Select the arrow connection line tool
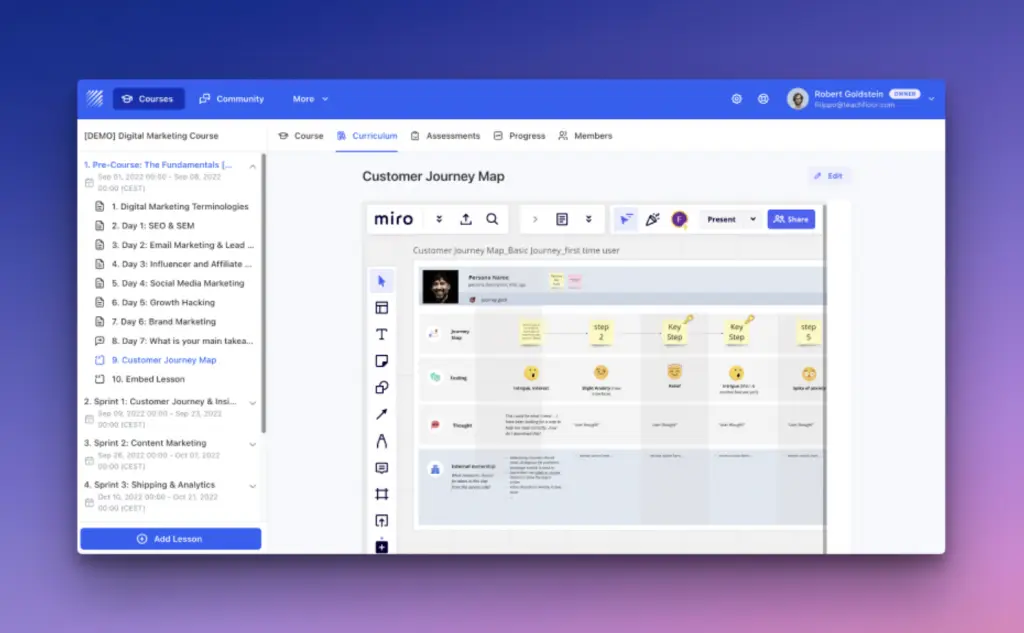 tap(381, 414)
